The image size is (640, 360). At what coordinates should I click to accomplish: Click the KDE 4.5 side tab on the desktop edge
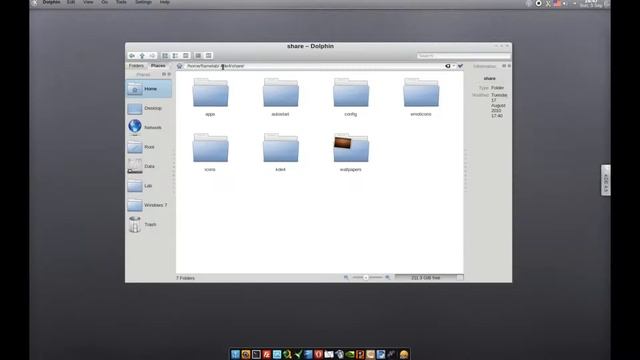606,180
